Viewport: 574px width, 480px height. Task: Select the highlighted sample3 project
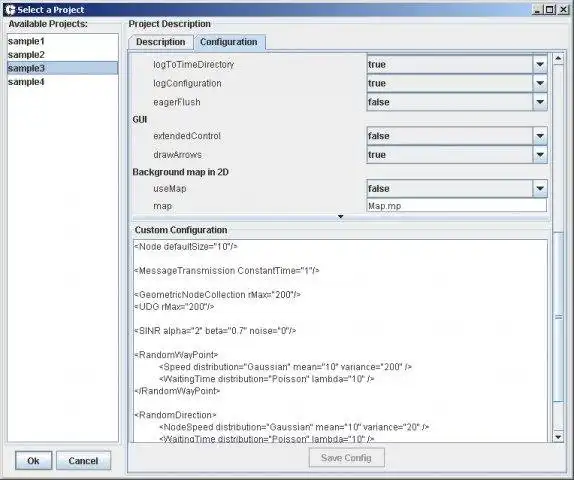point(63,68)
